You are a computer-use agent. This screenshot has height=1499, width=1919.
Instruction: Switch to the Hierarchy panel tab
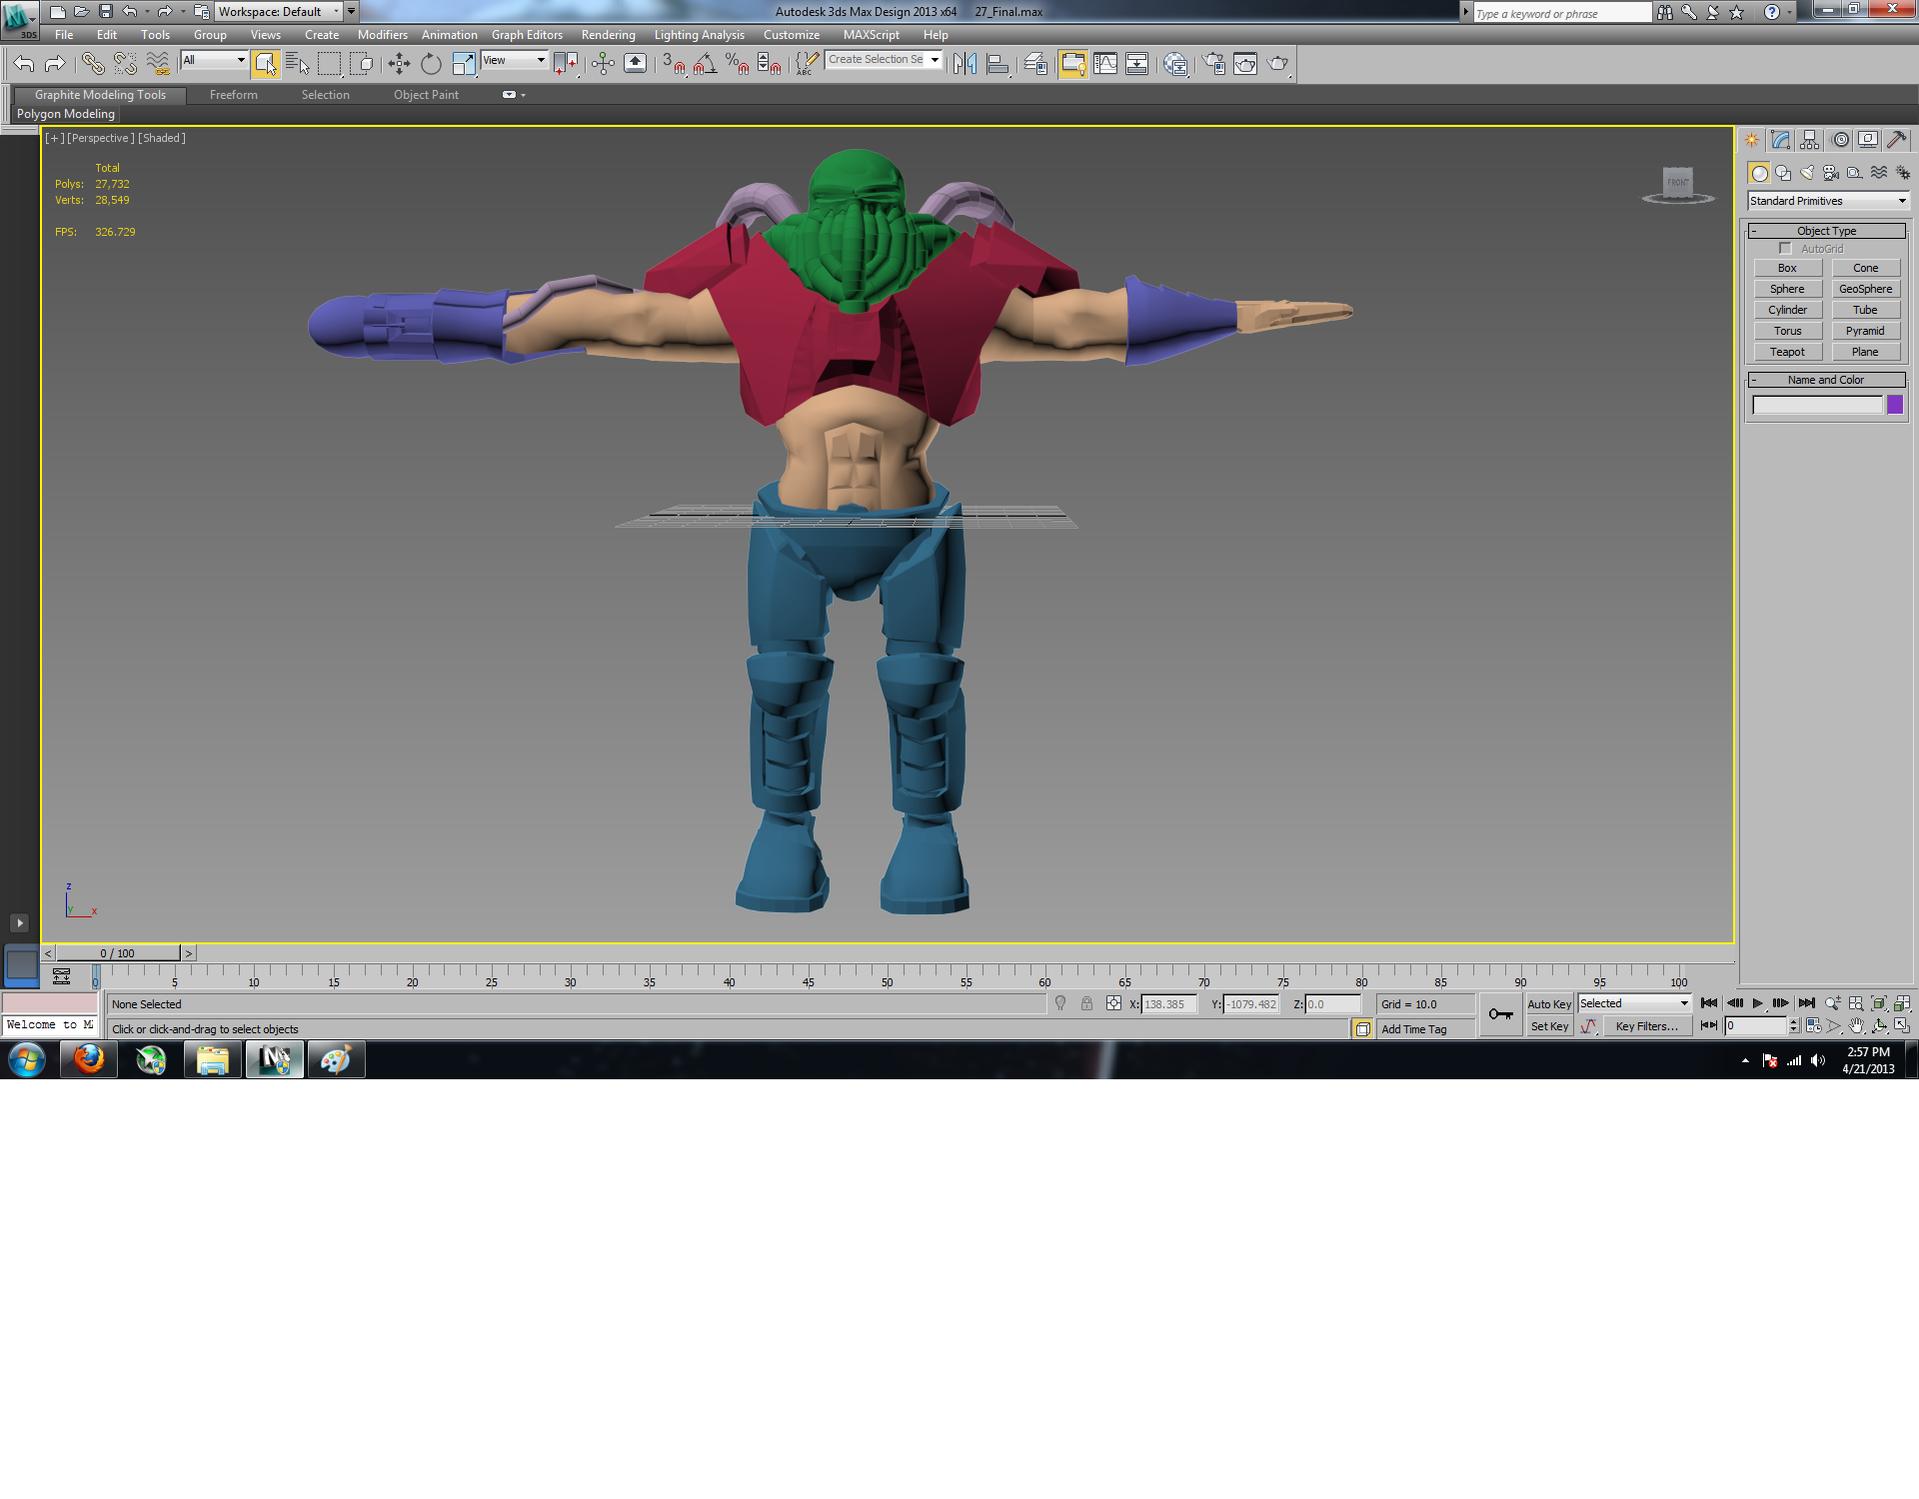pos(1809,140)
